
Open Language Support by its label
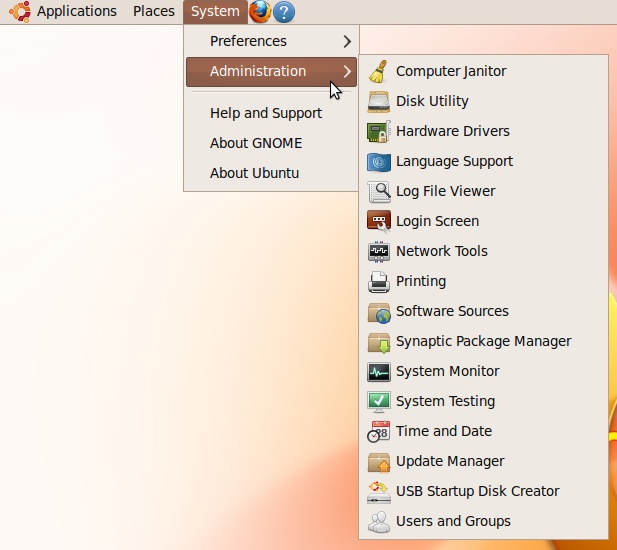(x=454, y=162)
